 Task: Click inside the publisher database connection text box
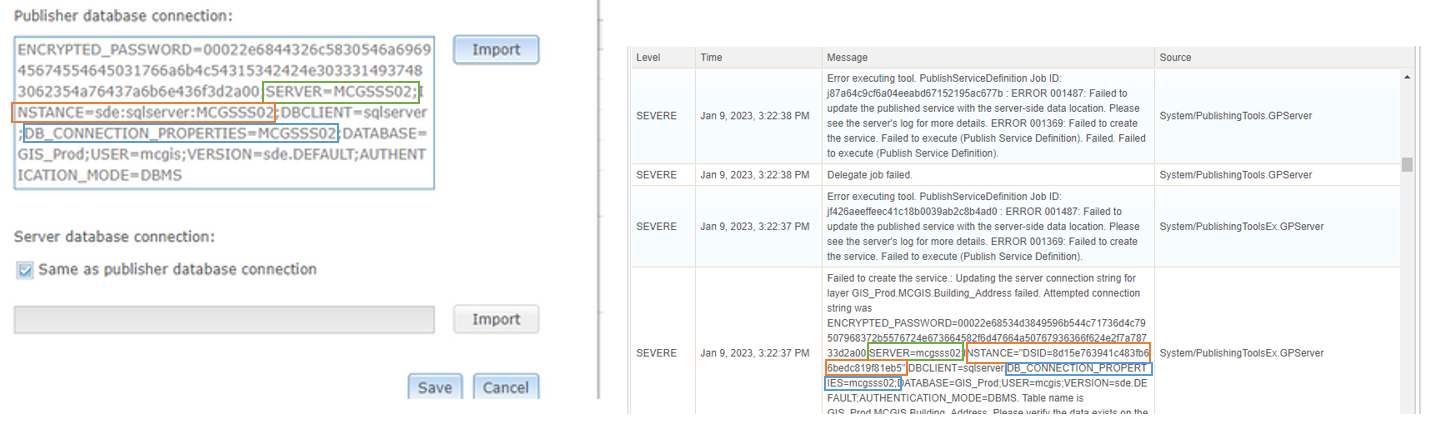(x=224, y=112)
